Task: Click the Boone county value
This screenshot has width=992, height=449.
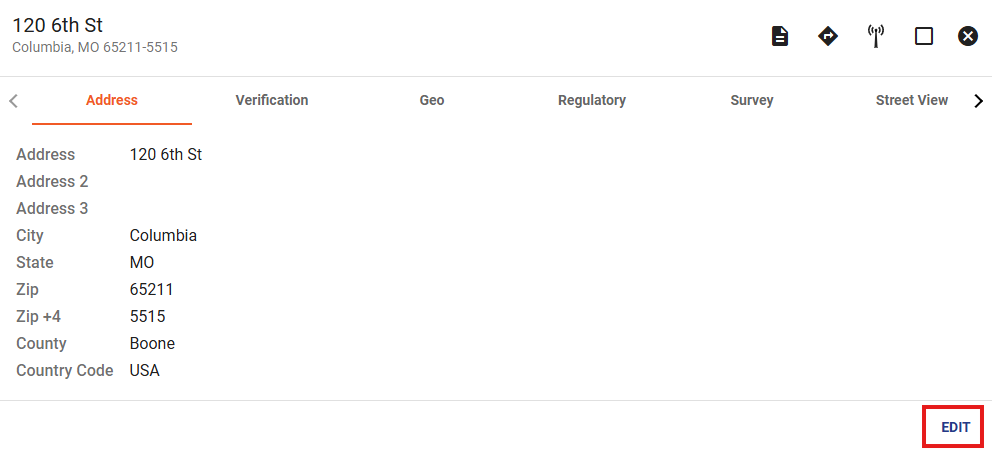Action: pyautogui.click(x=152, y=343)
